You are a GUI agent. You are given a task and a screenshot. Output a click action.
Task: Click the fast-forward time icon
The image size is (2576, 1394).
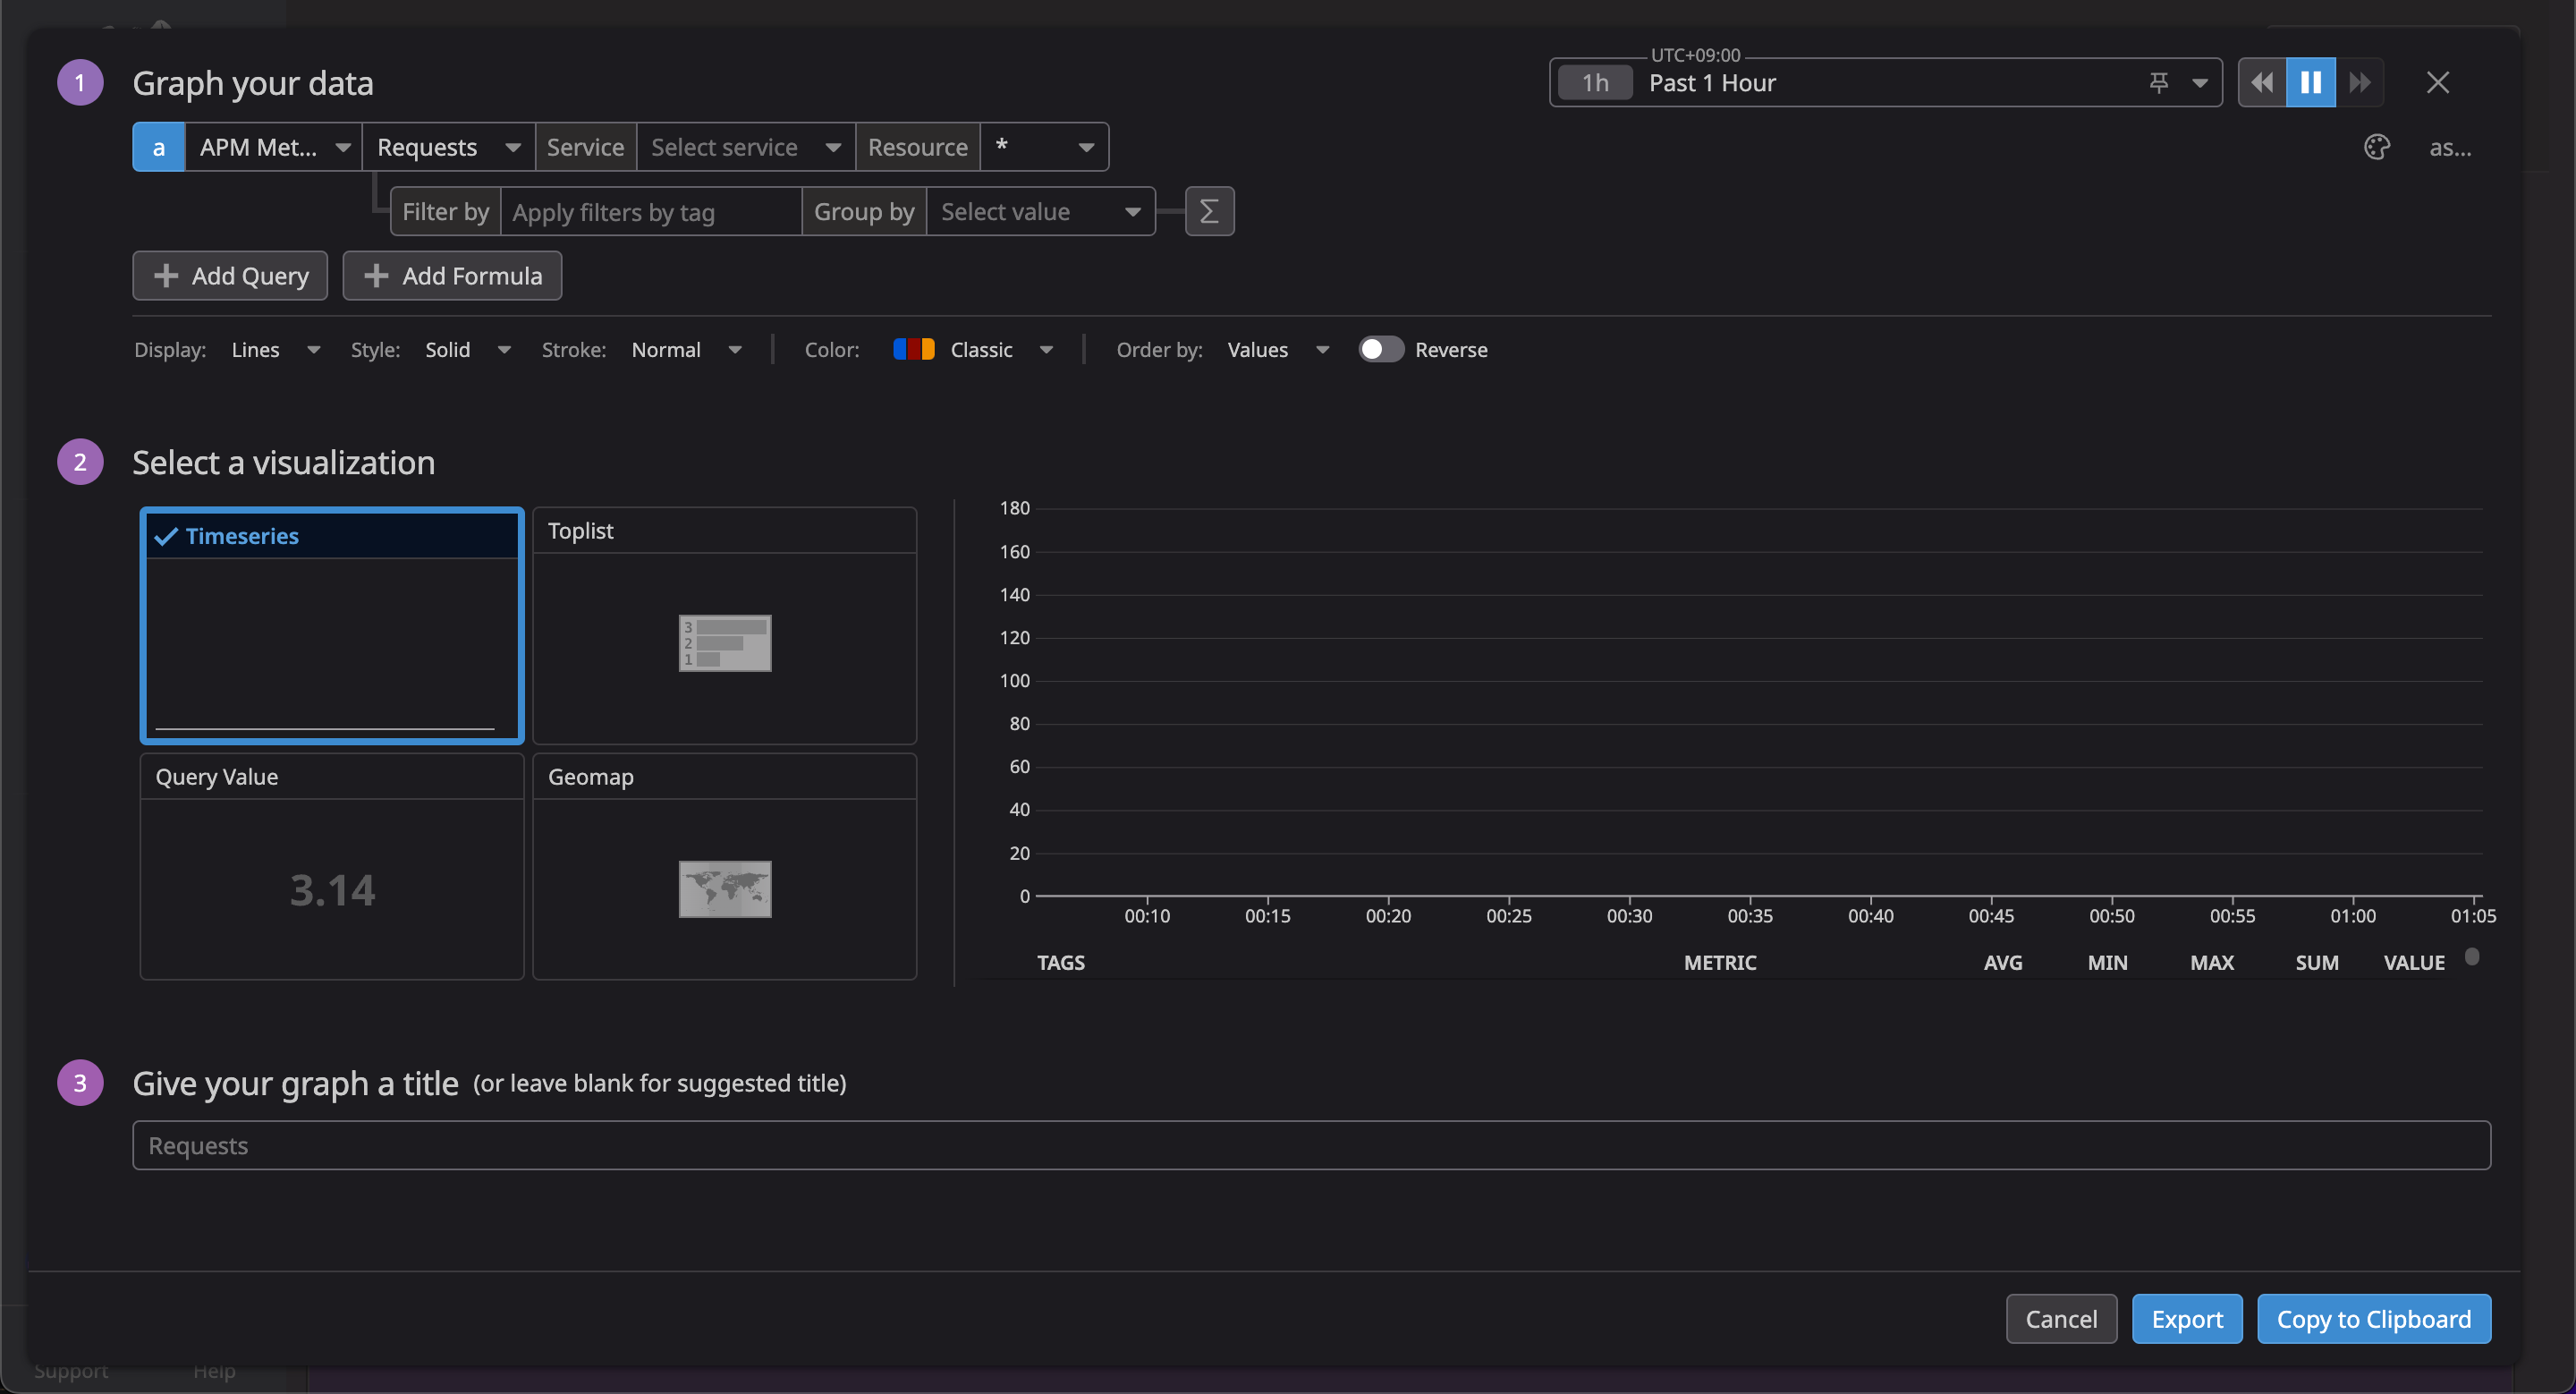(2359, 82)
